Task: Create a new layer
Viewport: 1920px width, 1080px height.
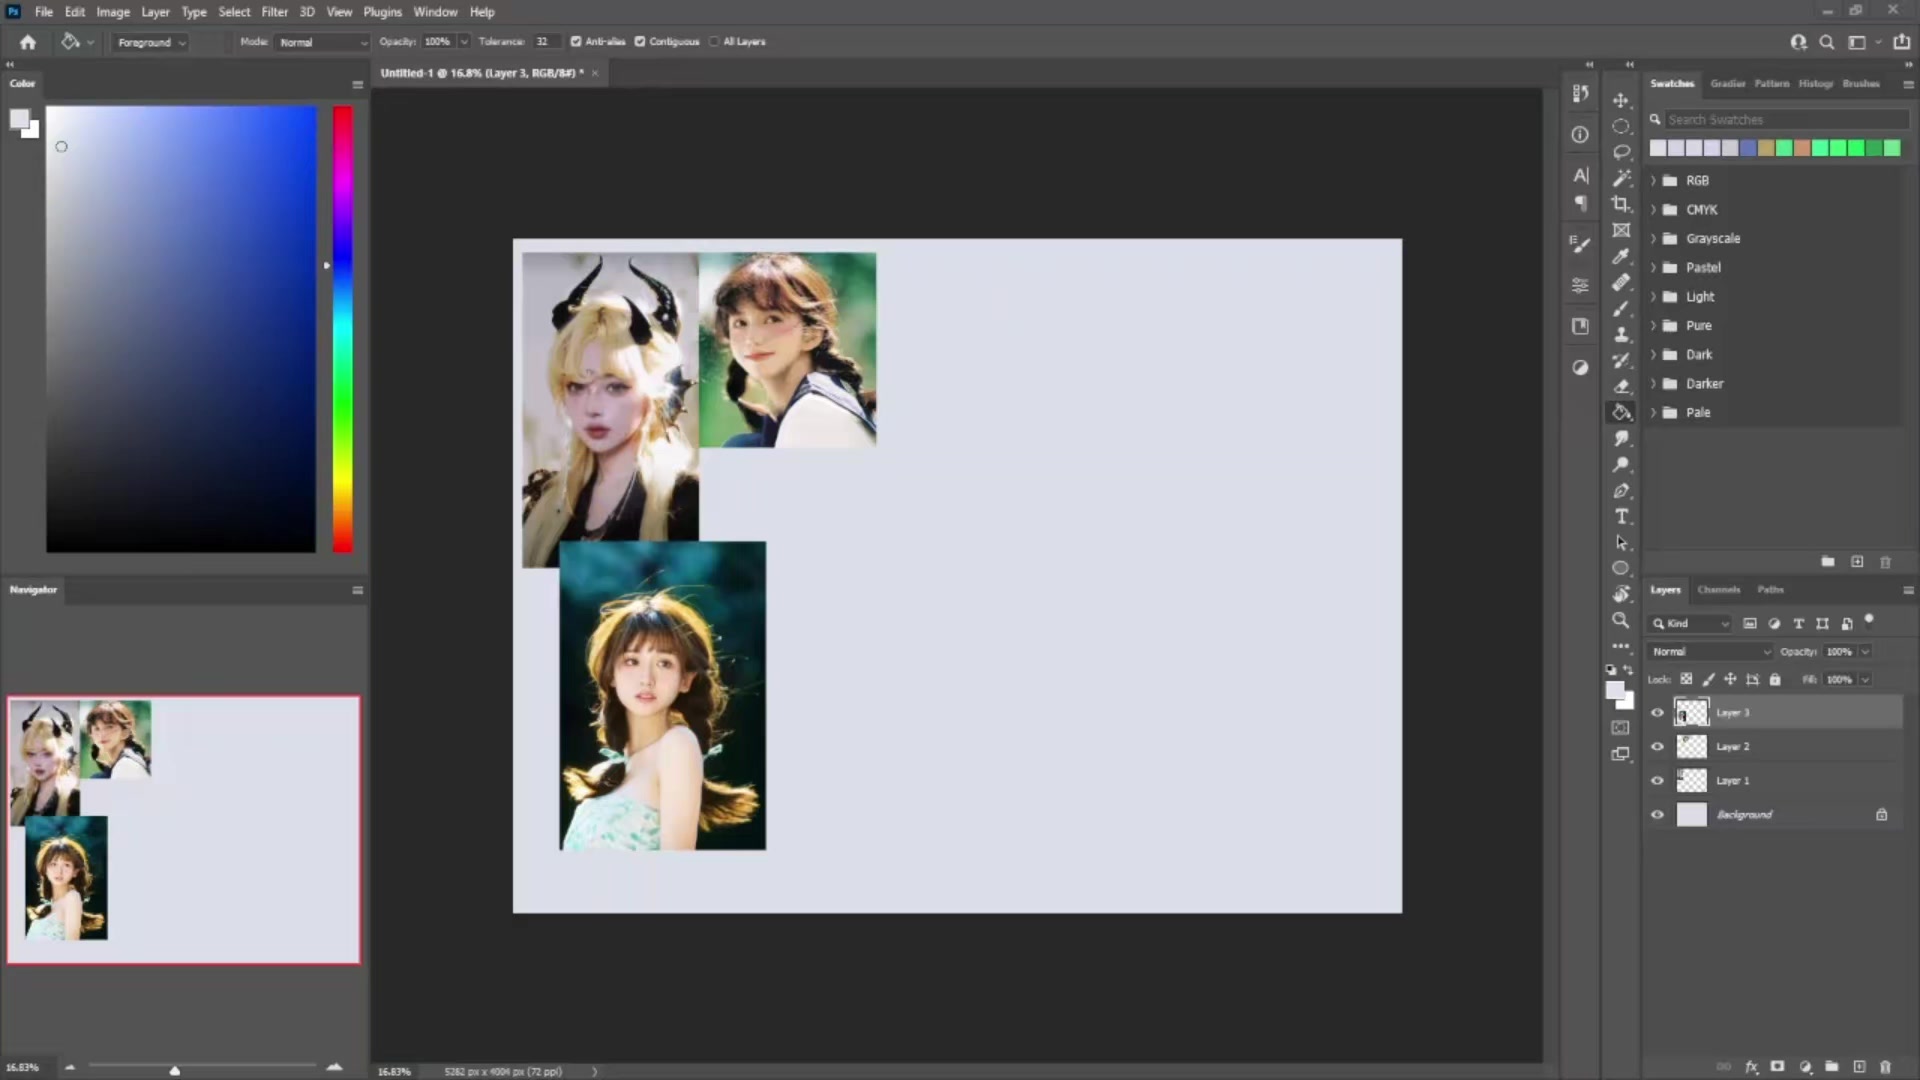Action: pos(1859,1067)
